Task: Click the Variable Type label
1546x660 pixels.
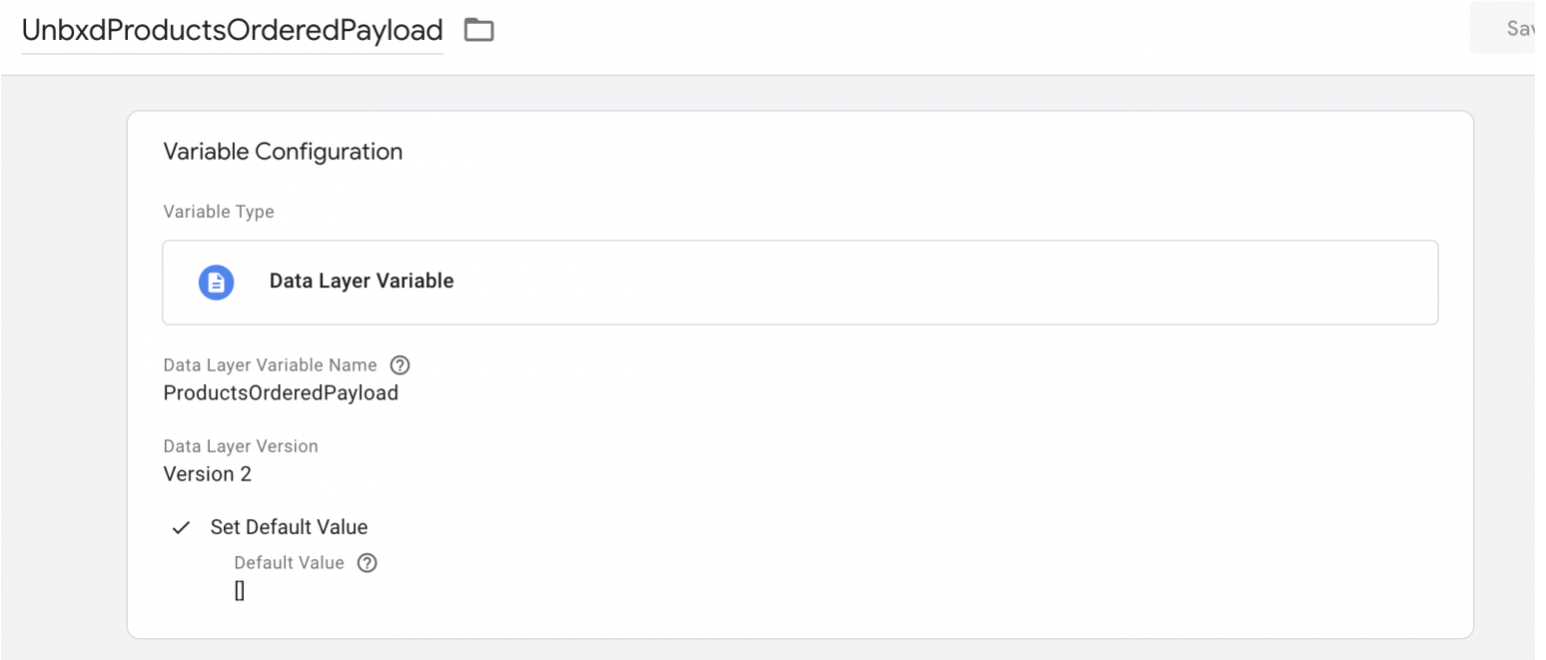Action: click(218, 212)
